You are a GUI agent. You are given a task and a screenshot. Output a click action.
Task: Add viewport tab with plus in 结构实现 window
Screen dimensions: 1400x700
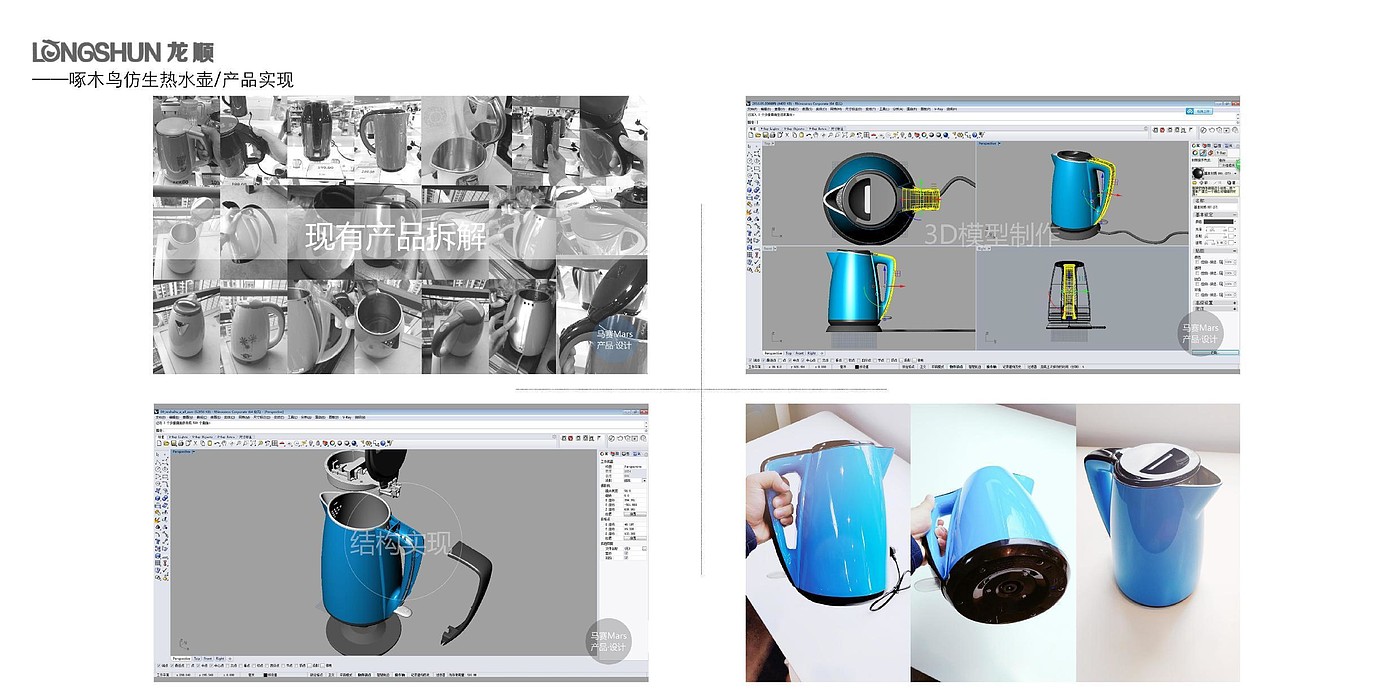point(230,658)
